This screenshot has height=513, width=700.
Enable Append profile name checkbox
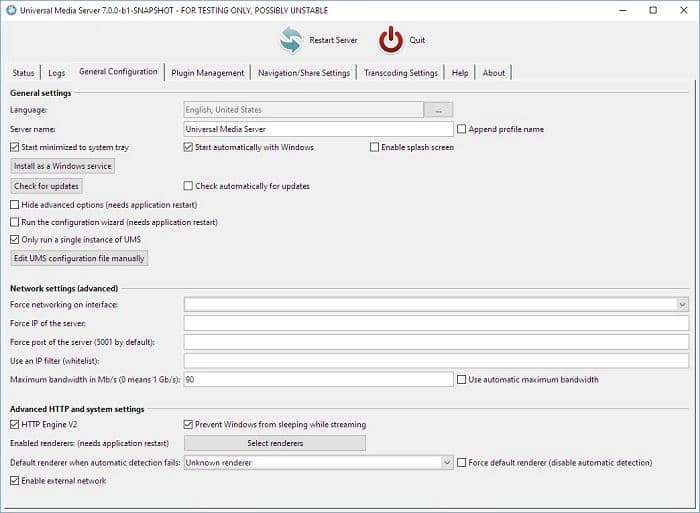(x=462, y=129)
